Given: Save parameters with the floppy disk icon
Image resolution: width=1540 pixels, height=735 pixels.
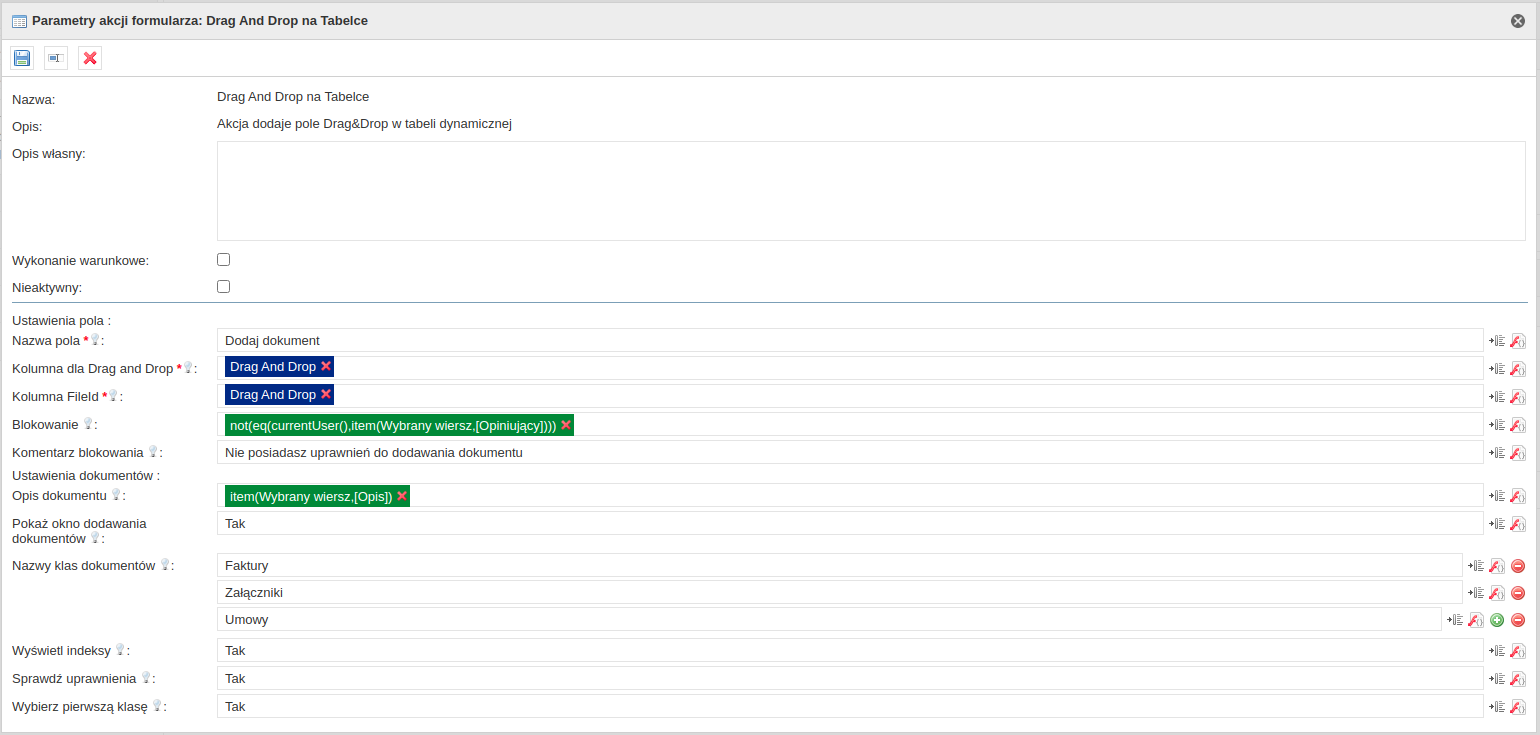Looking at the screenshot, I should [22, 58].
